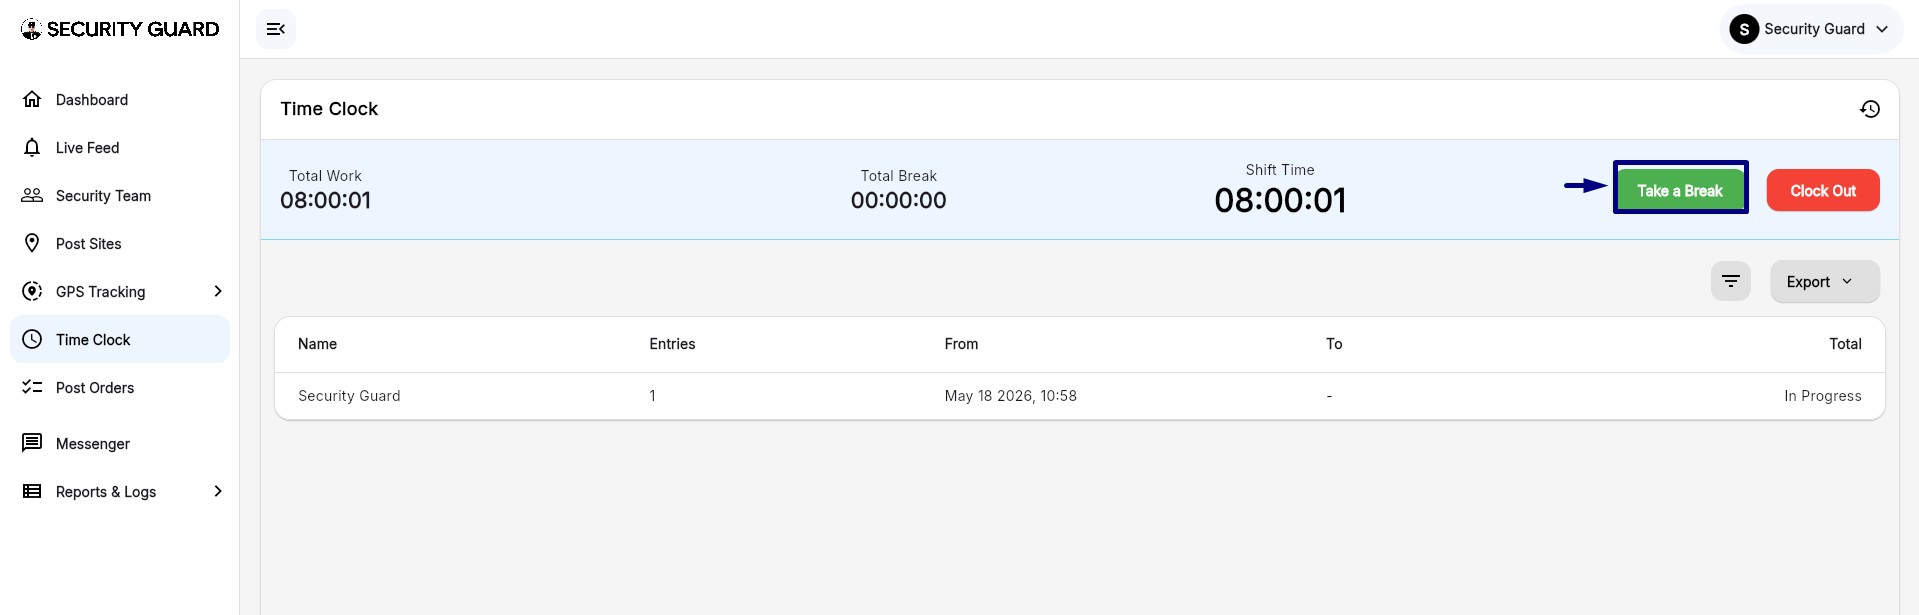The width and height of the screenshot is (1919, 615).
Task: Click the Time Clock clock icon
Action: point(32,339)
